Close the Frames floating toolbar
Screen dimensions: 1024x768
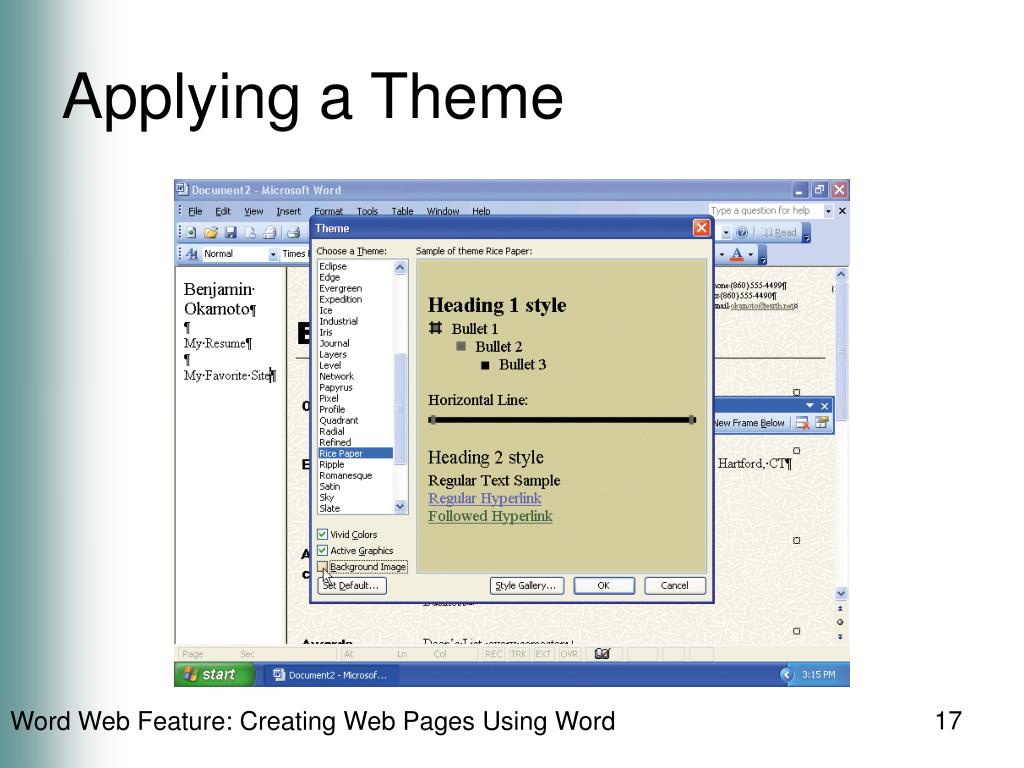coord(825,406)
